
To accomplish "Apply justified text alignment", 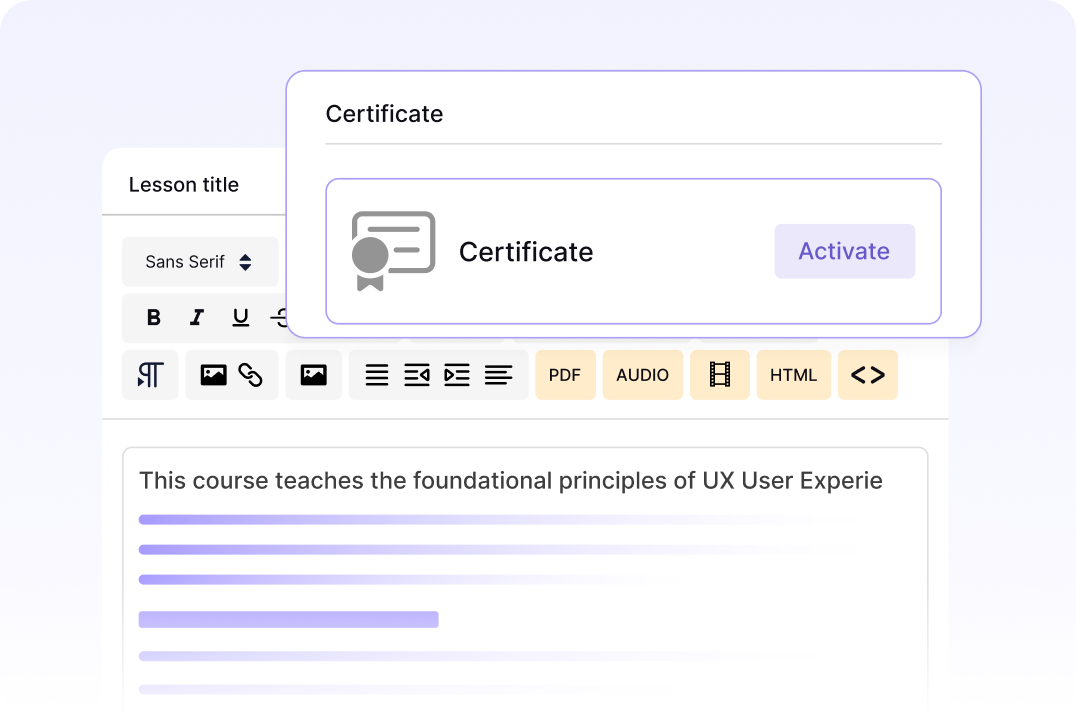I will 377,375.
